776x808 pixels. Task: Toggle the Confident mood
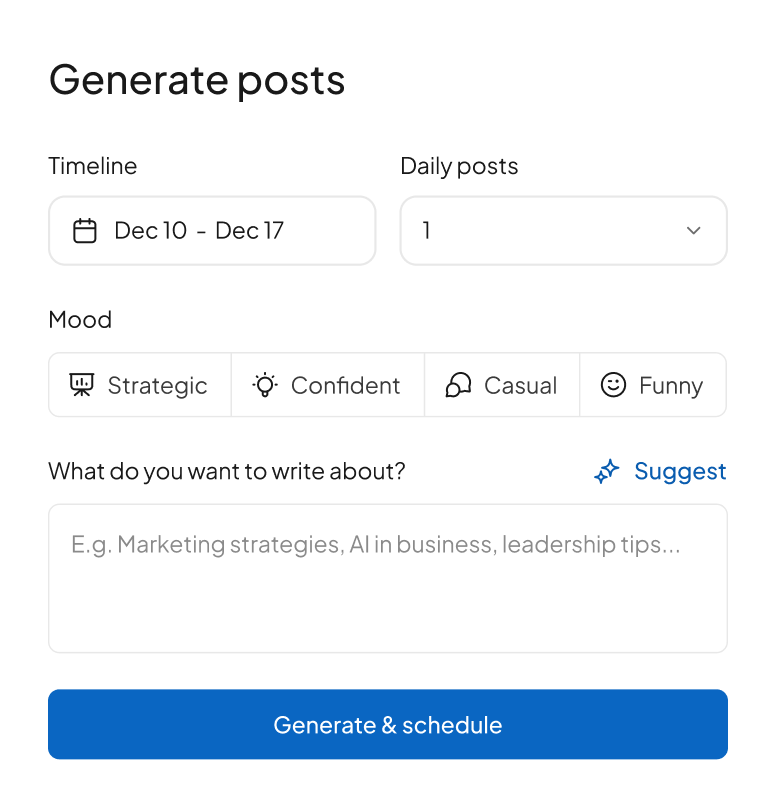(x=327, y=384)
